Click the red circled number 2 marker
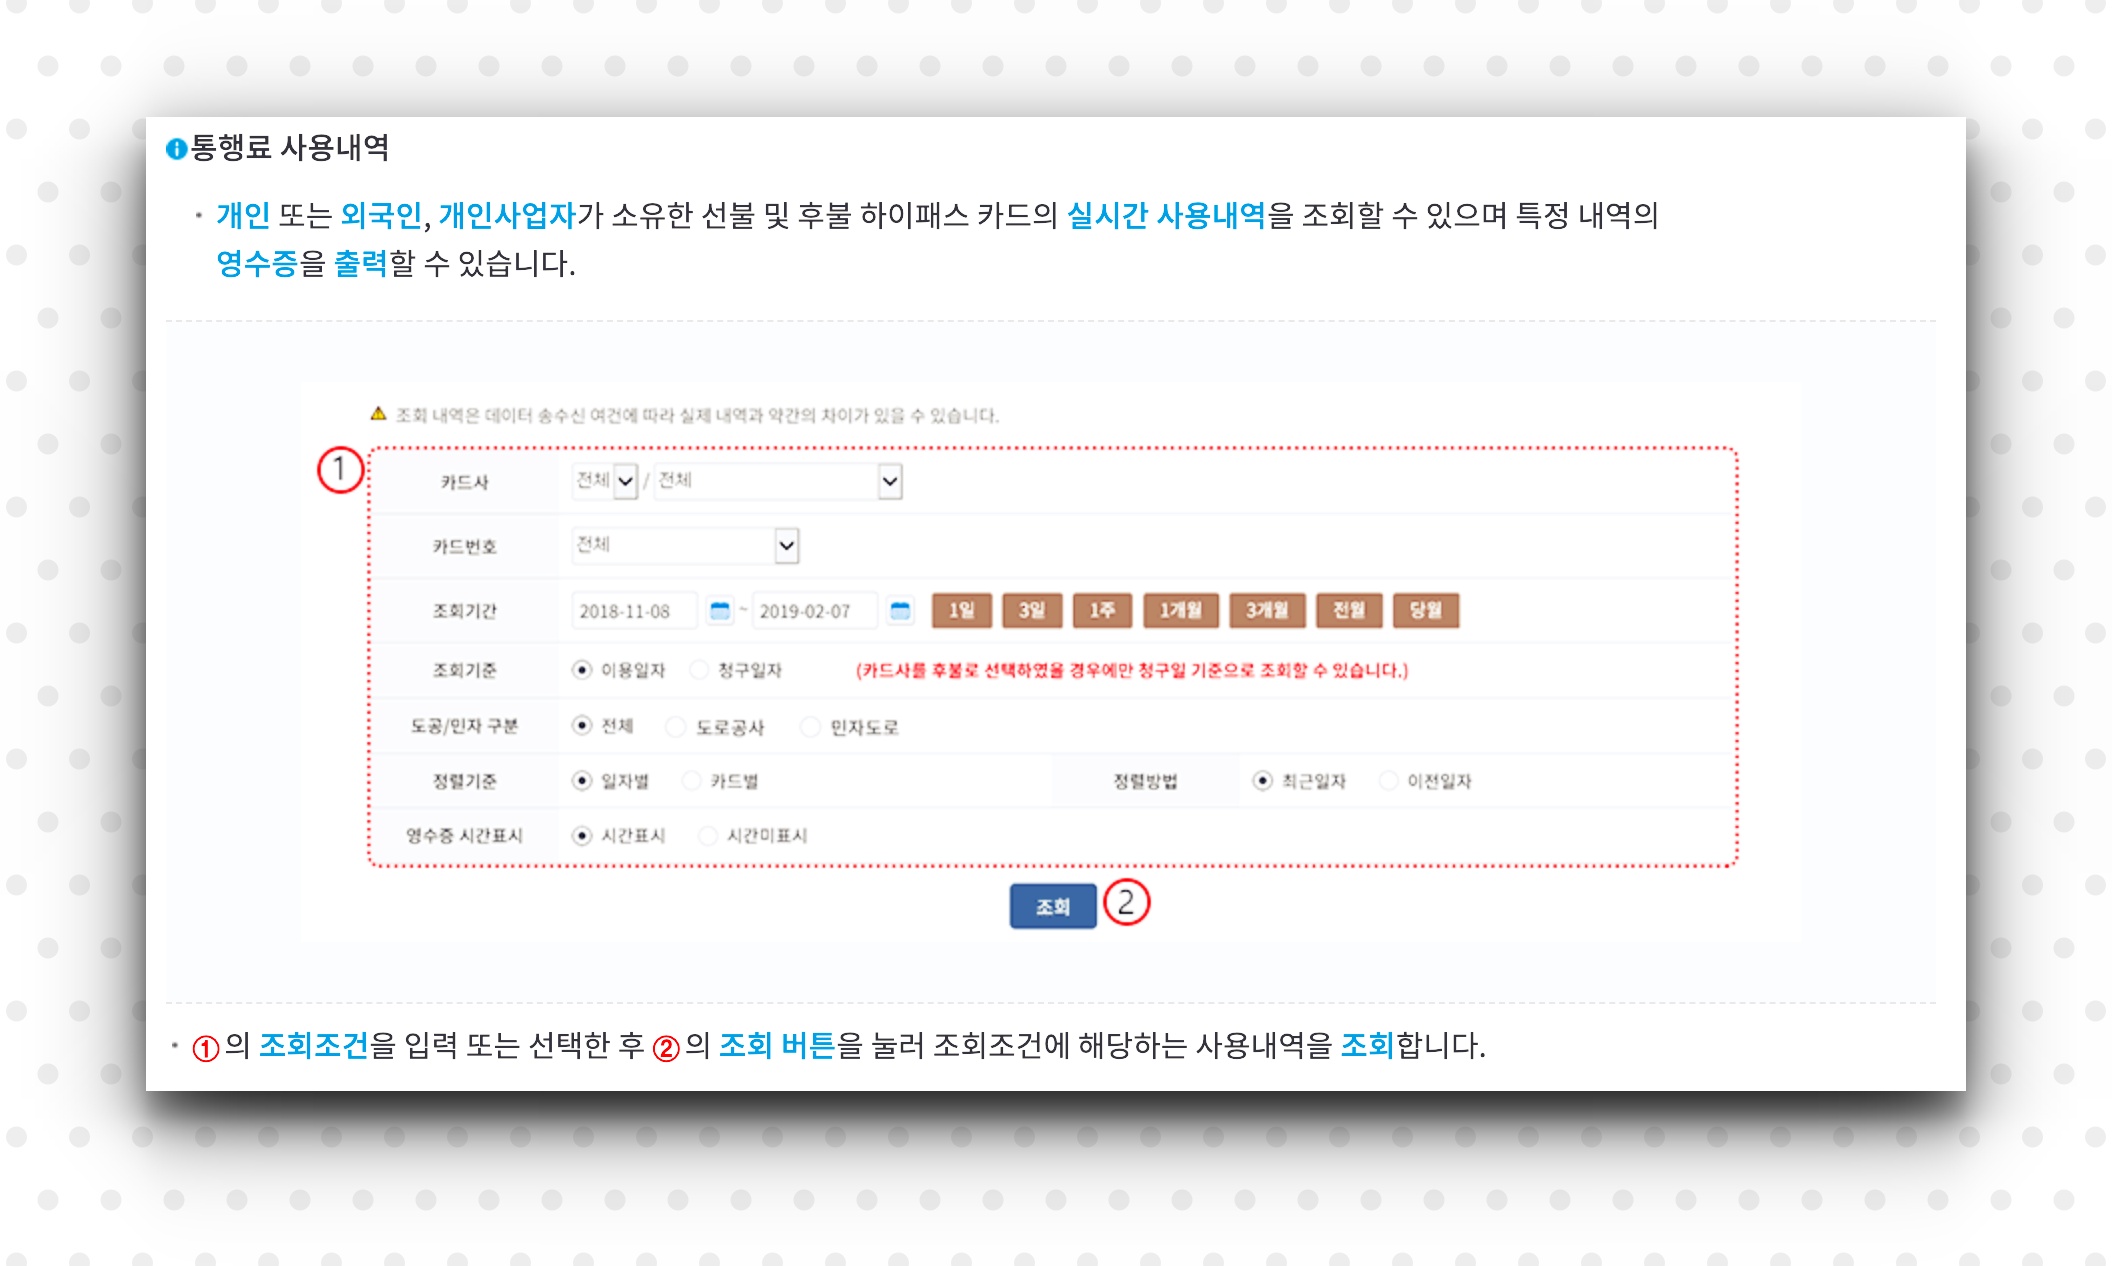Viewport: 2112px width, 1266px height. (1126, 902)
